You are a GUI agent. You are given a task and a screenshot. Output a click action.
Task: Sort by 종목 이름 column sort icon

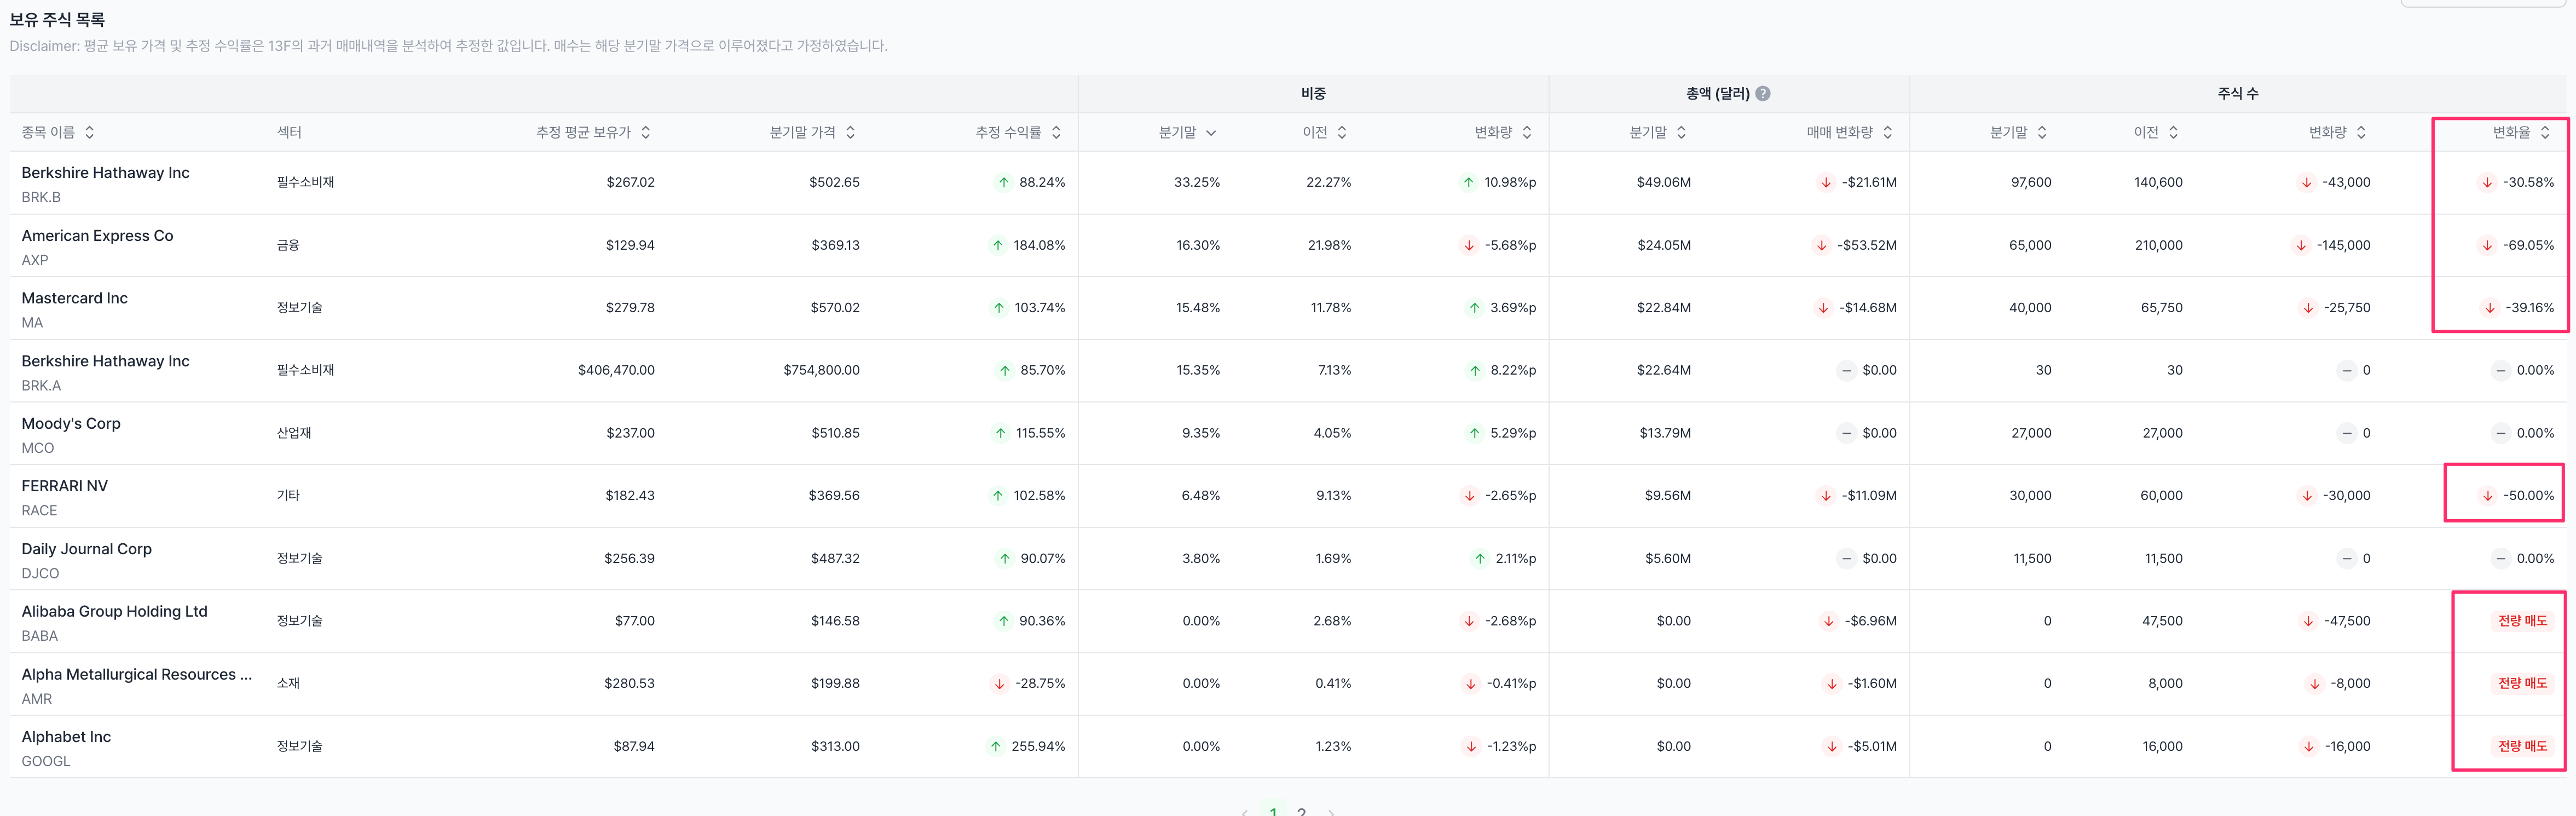(x=89, y=132)
